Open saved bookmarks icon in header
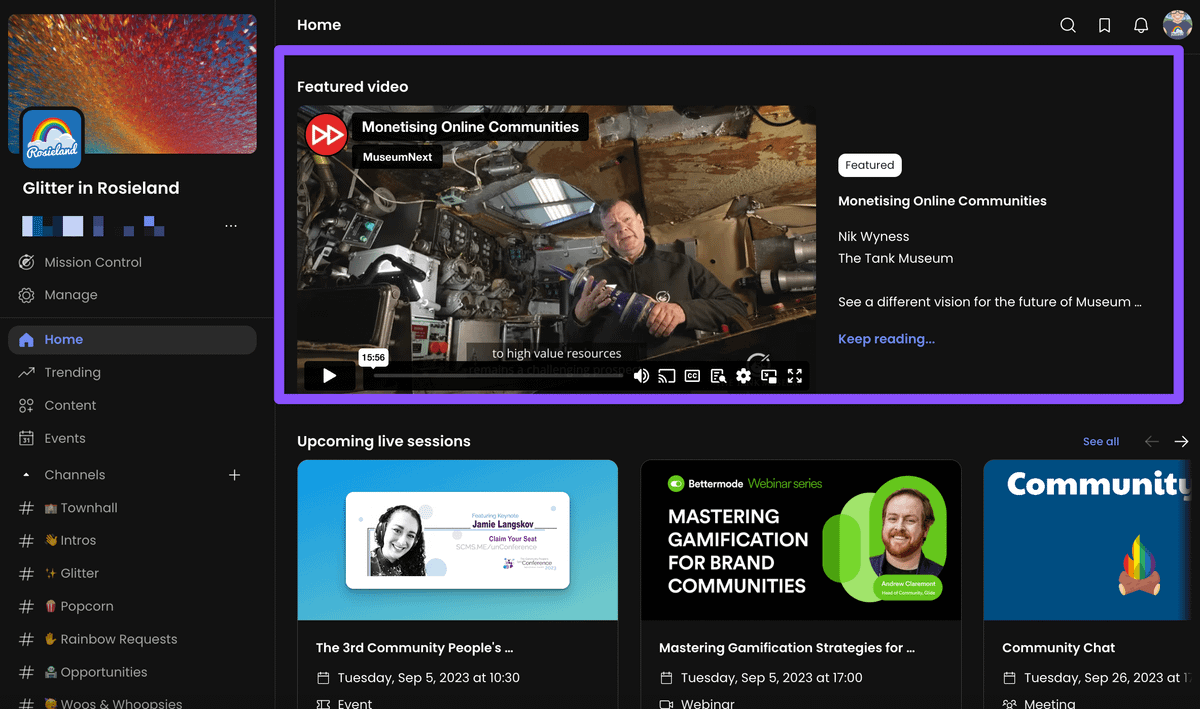Screen dimensions: 1200x709 pyautogui.click(x=1104, y=25)
